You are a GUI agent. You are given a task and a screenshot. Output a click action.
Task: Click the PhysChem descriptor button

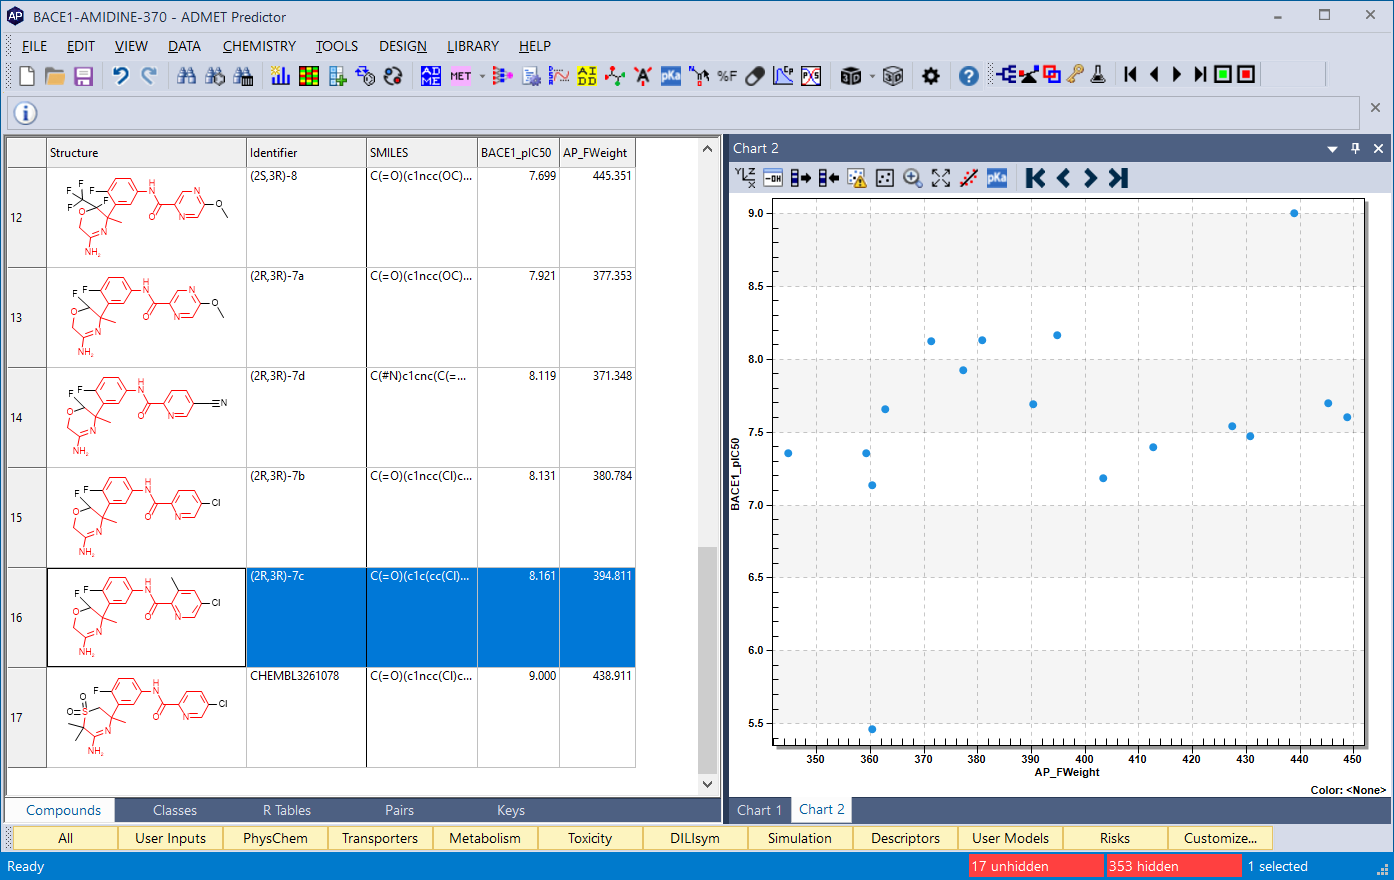[275, 838]
